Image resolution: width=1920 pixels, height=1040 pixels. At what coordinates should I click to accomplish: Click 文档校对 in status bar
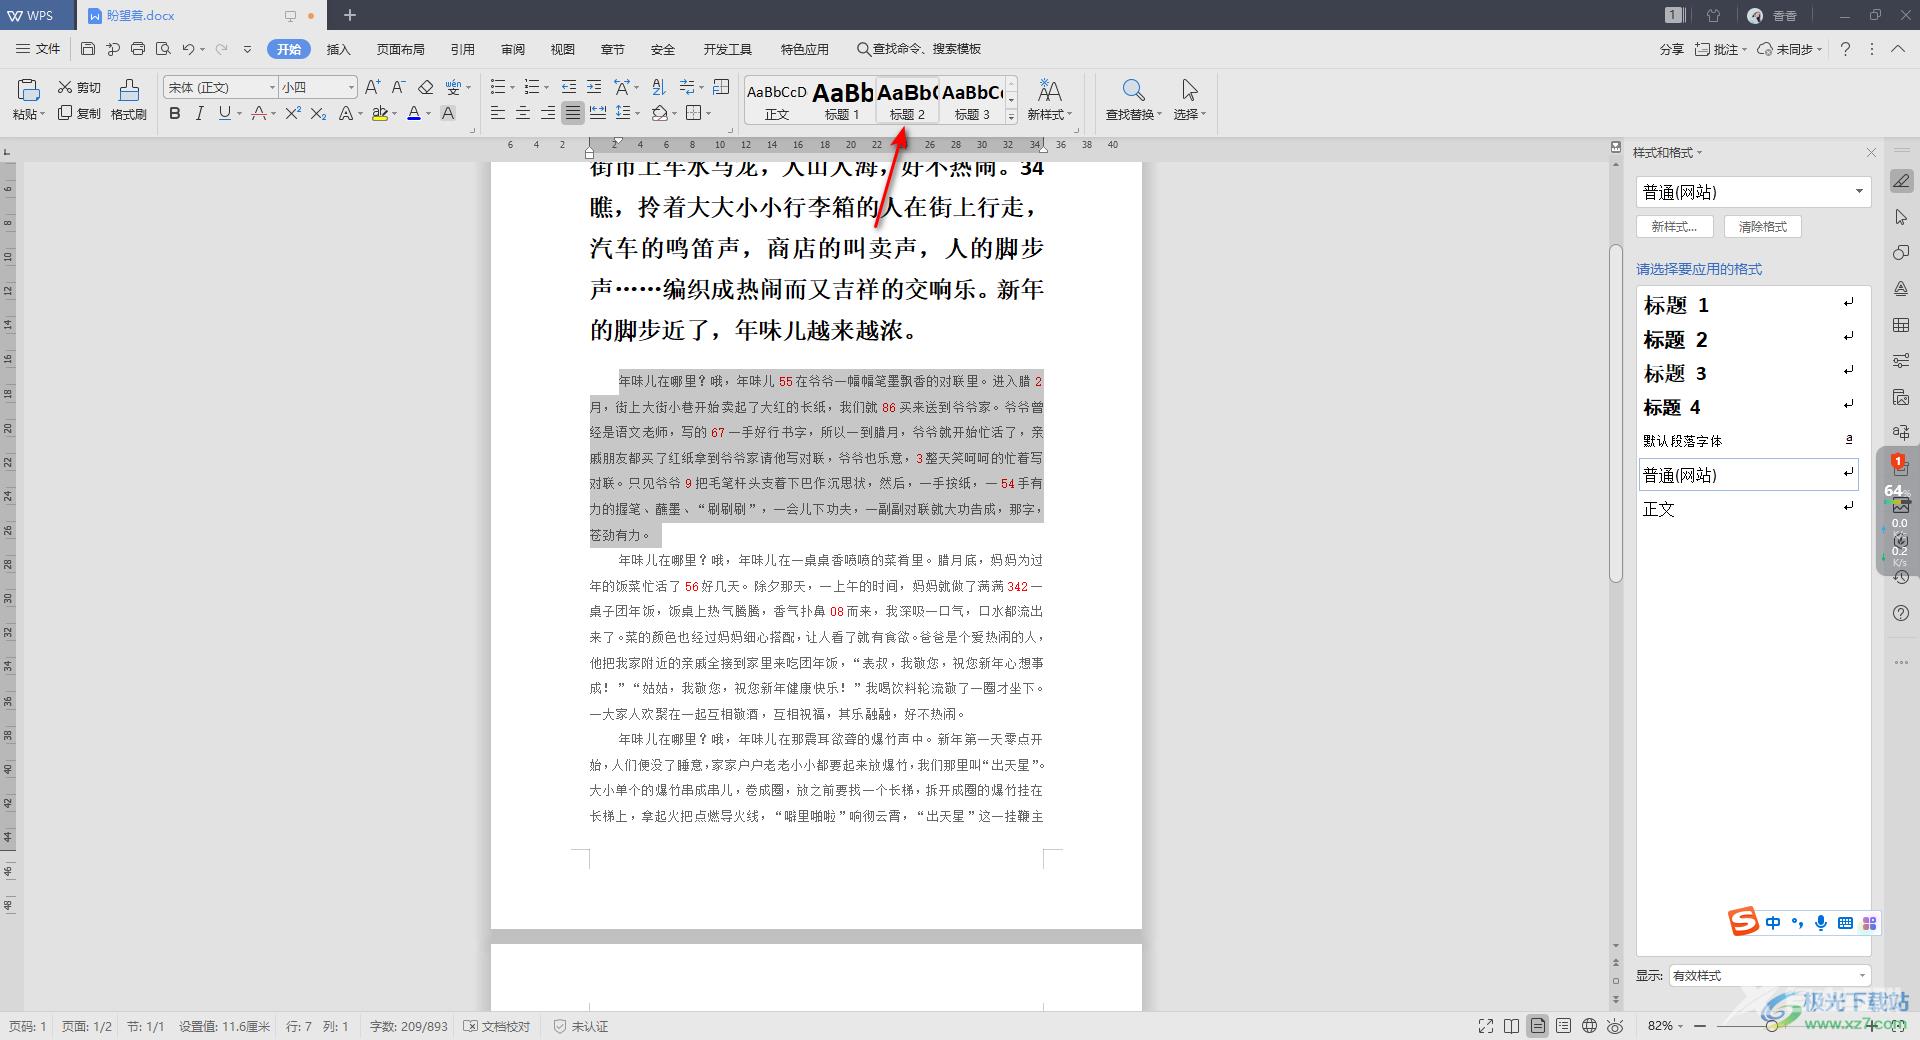(498, 1026)
